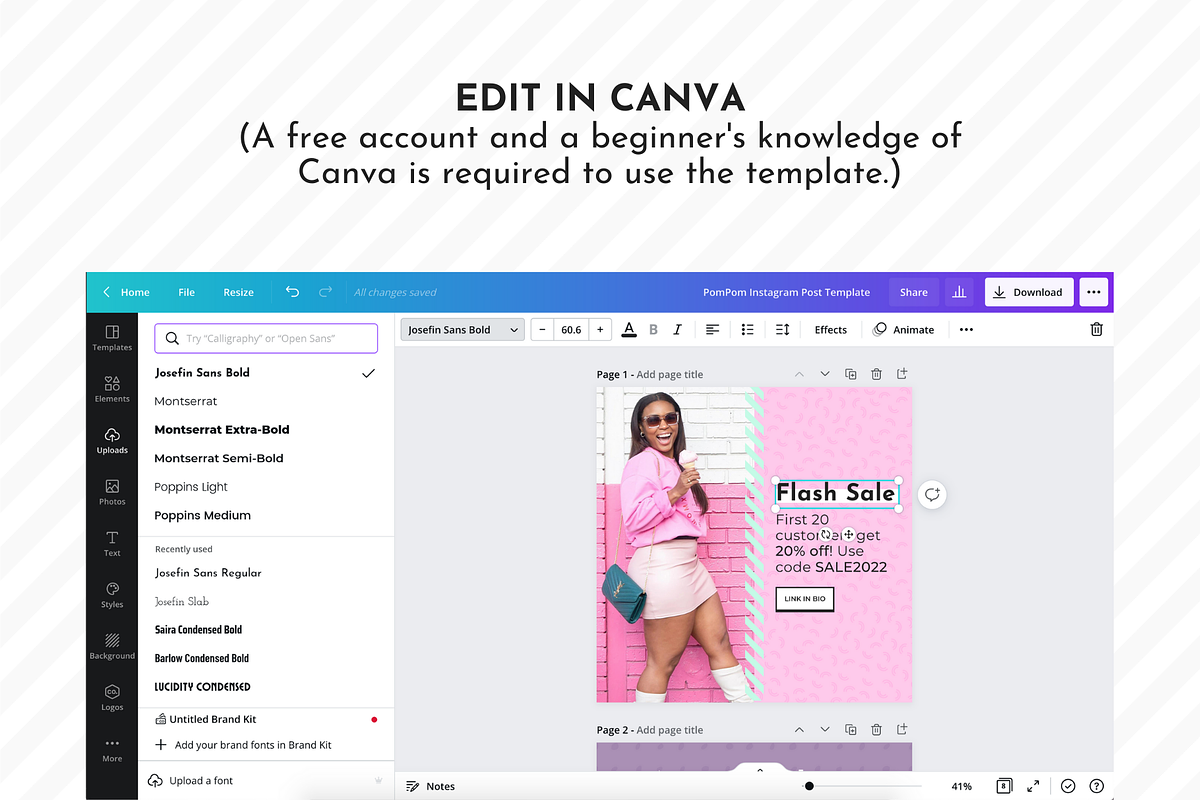Click the font size field 60.6
The height and width of the screenshot is (800, 1200).
pyautogui.click(x=571, y=330)
